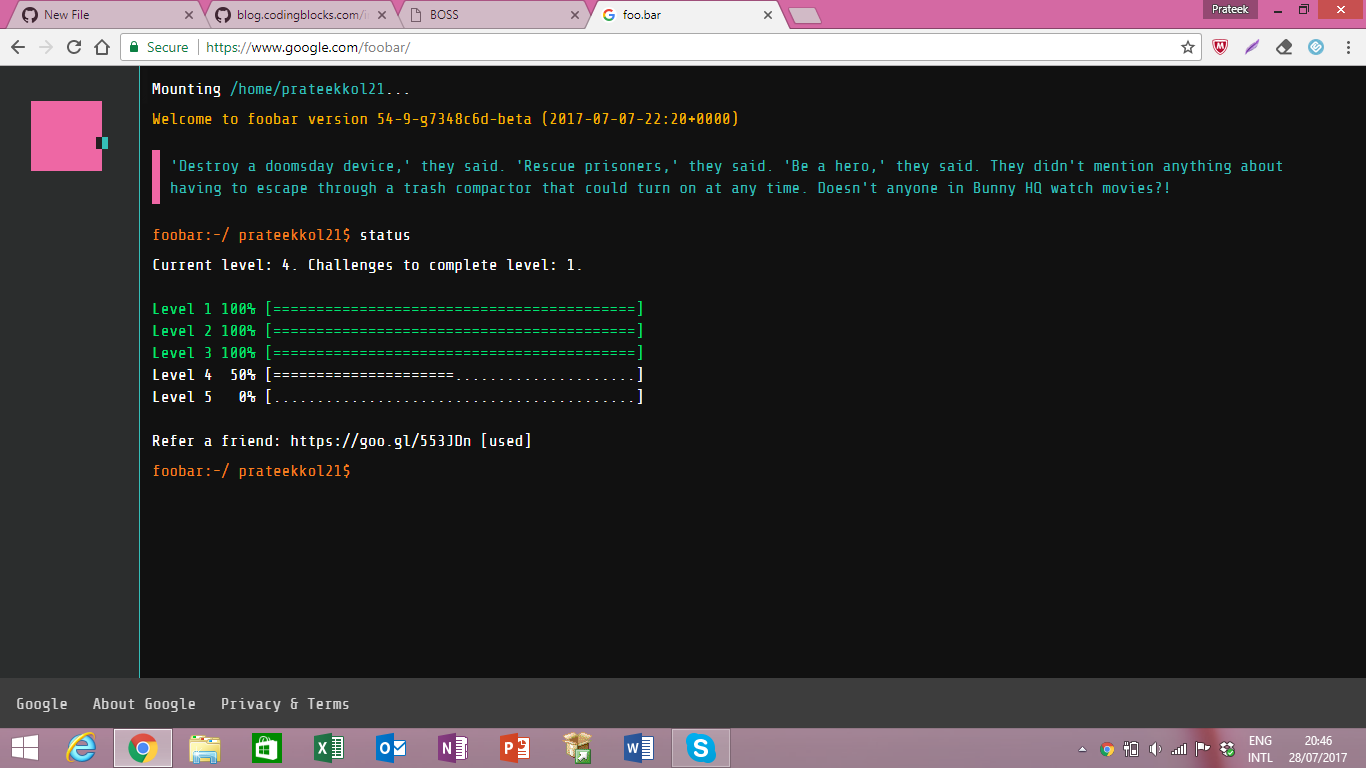Reload the foo.bar page
Viewport: 1366px width, 768px height.
coord(73,47)
